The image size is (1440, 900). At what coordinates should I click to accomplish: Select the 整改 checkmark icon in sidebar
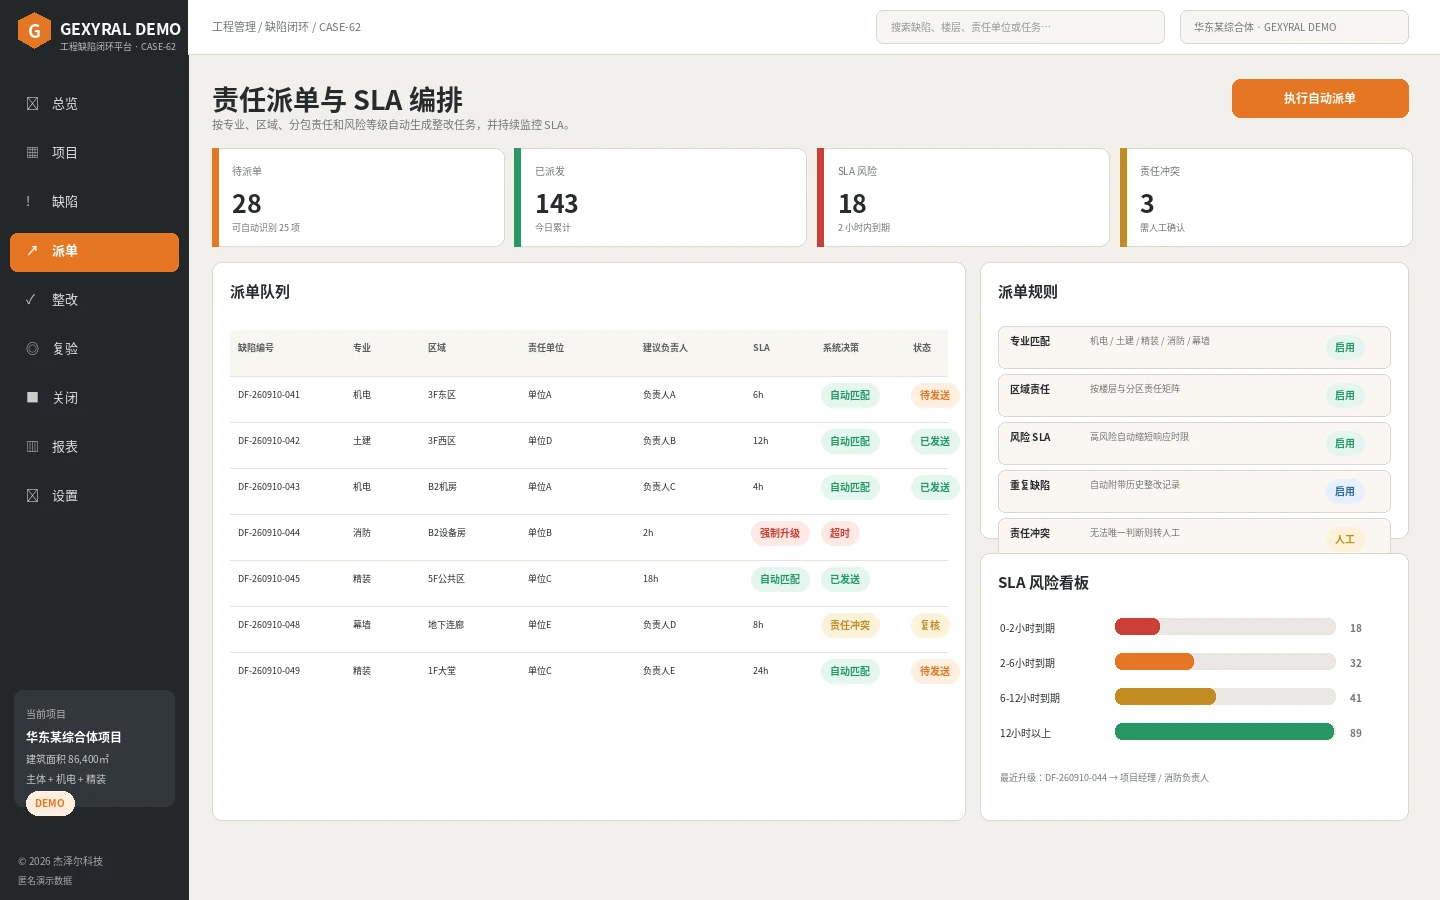click(31, 299)
